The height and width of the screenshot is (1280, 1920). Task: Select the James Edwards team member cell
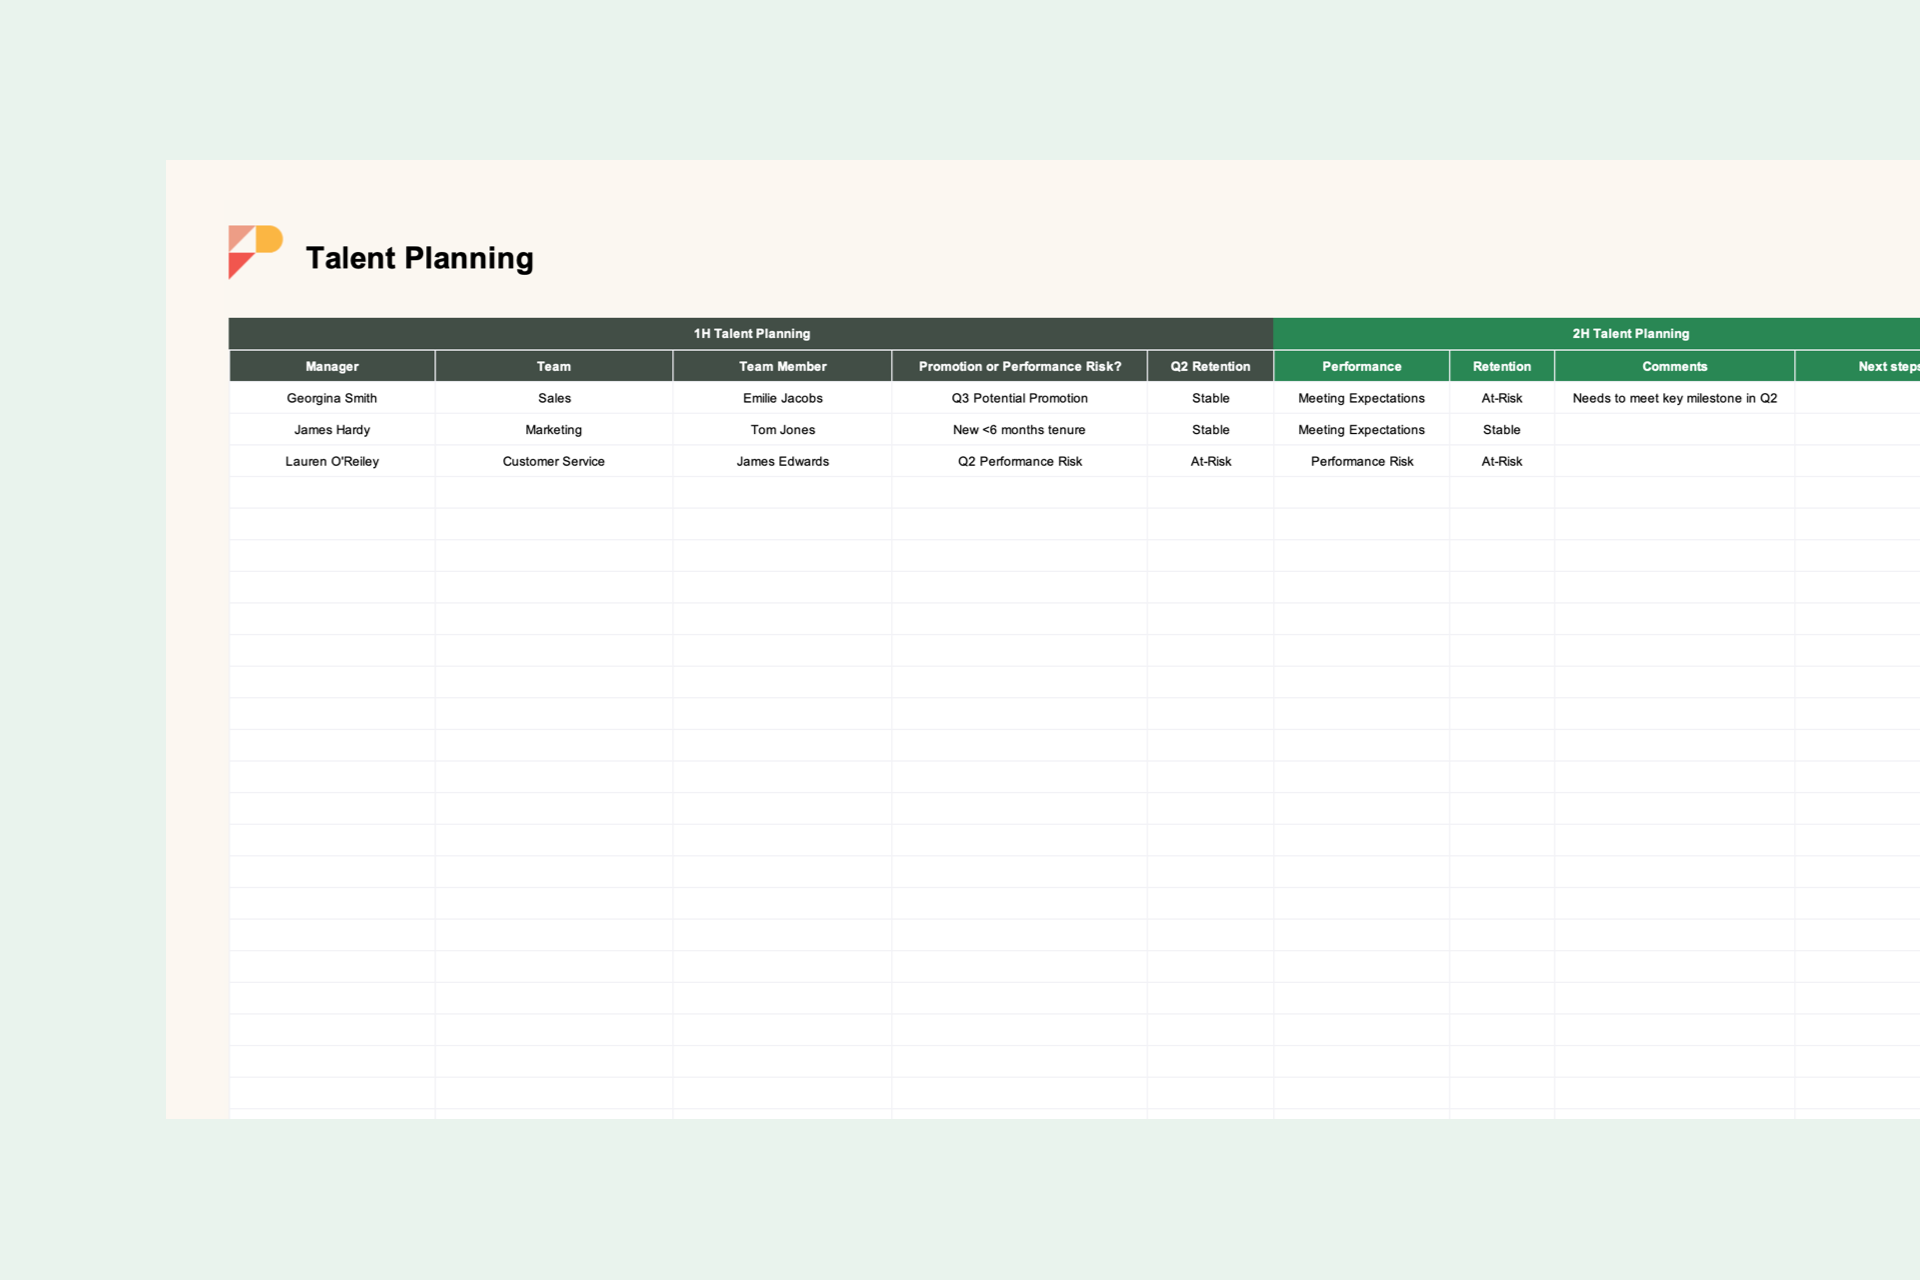click(x=782, y=461)
